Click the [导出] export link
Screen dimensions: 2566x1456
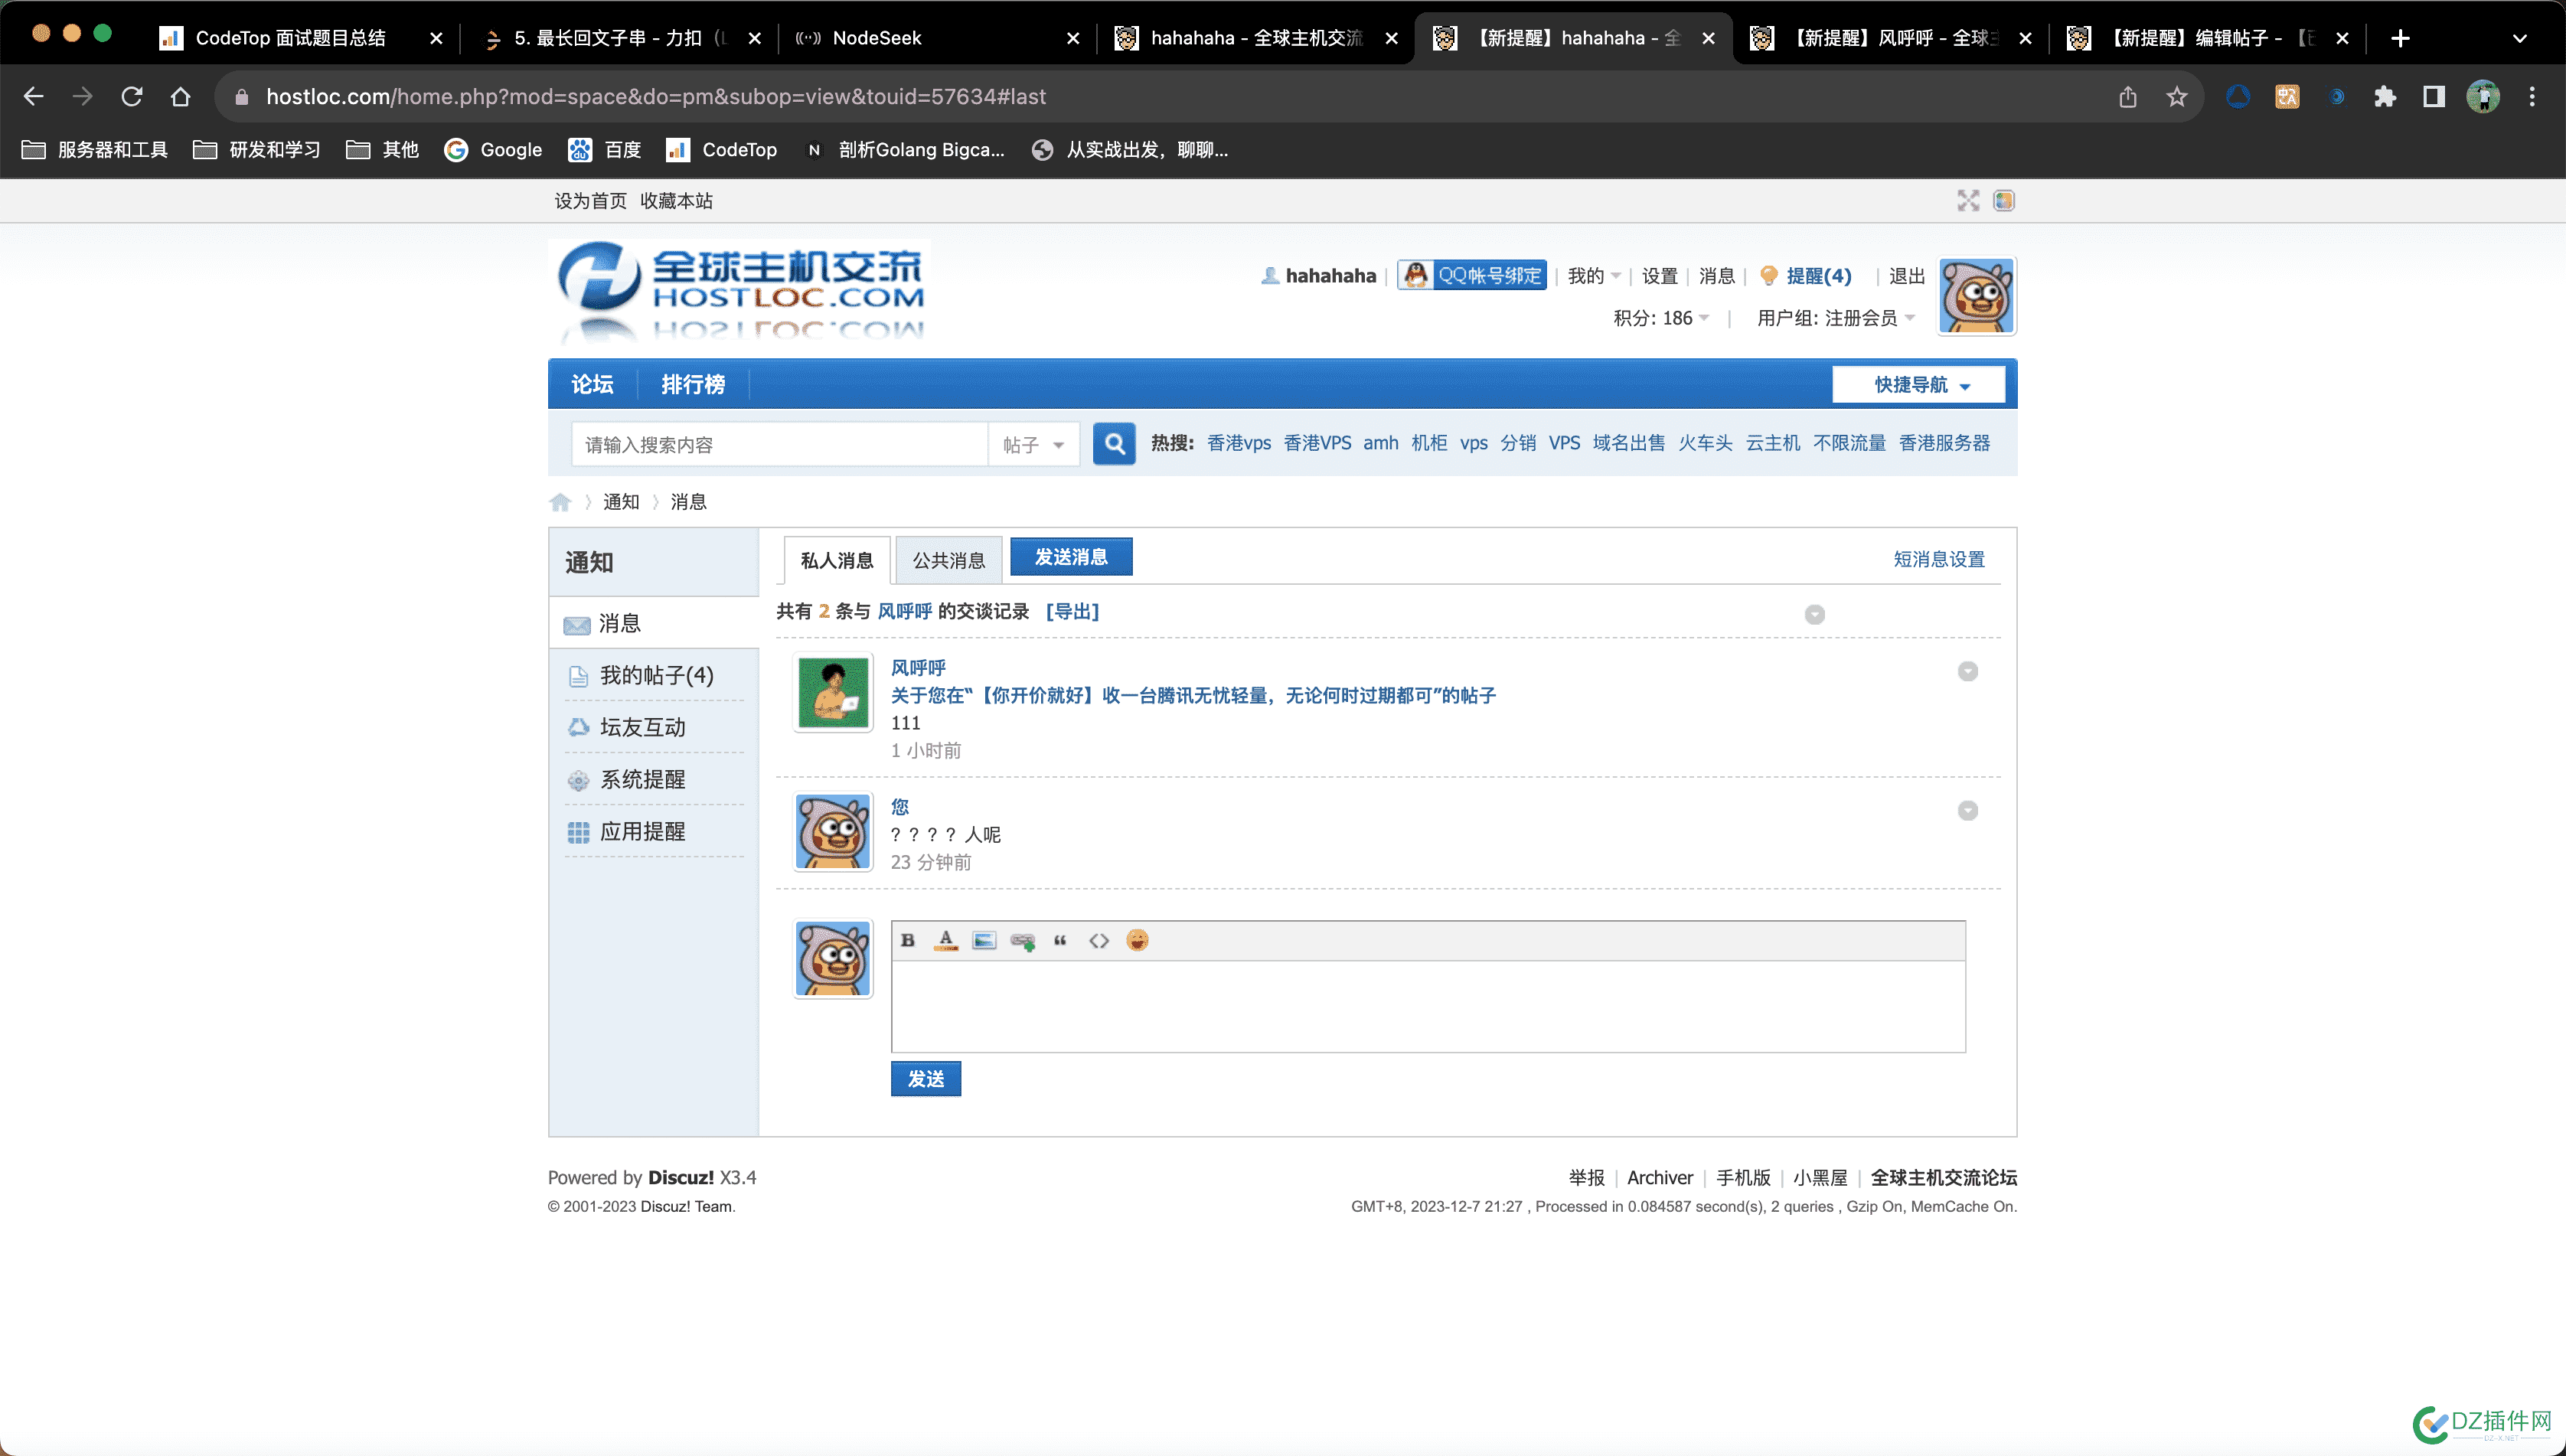[1072, 611]
